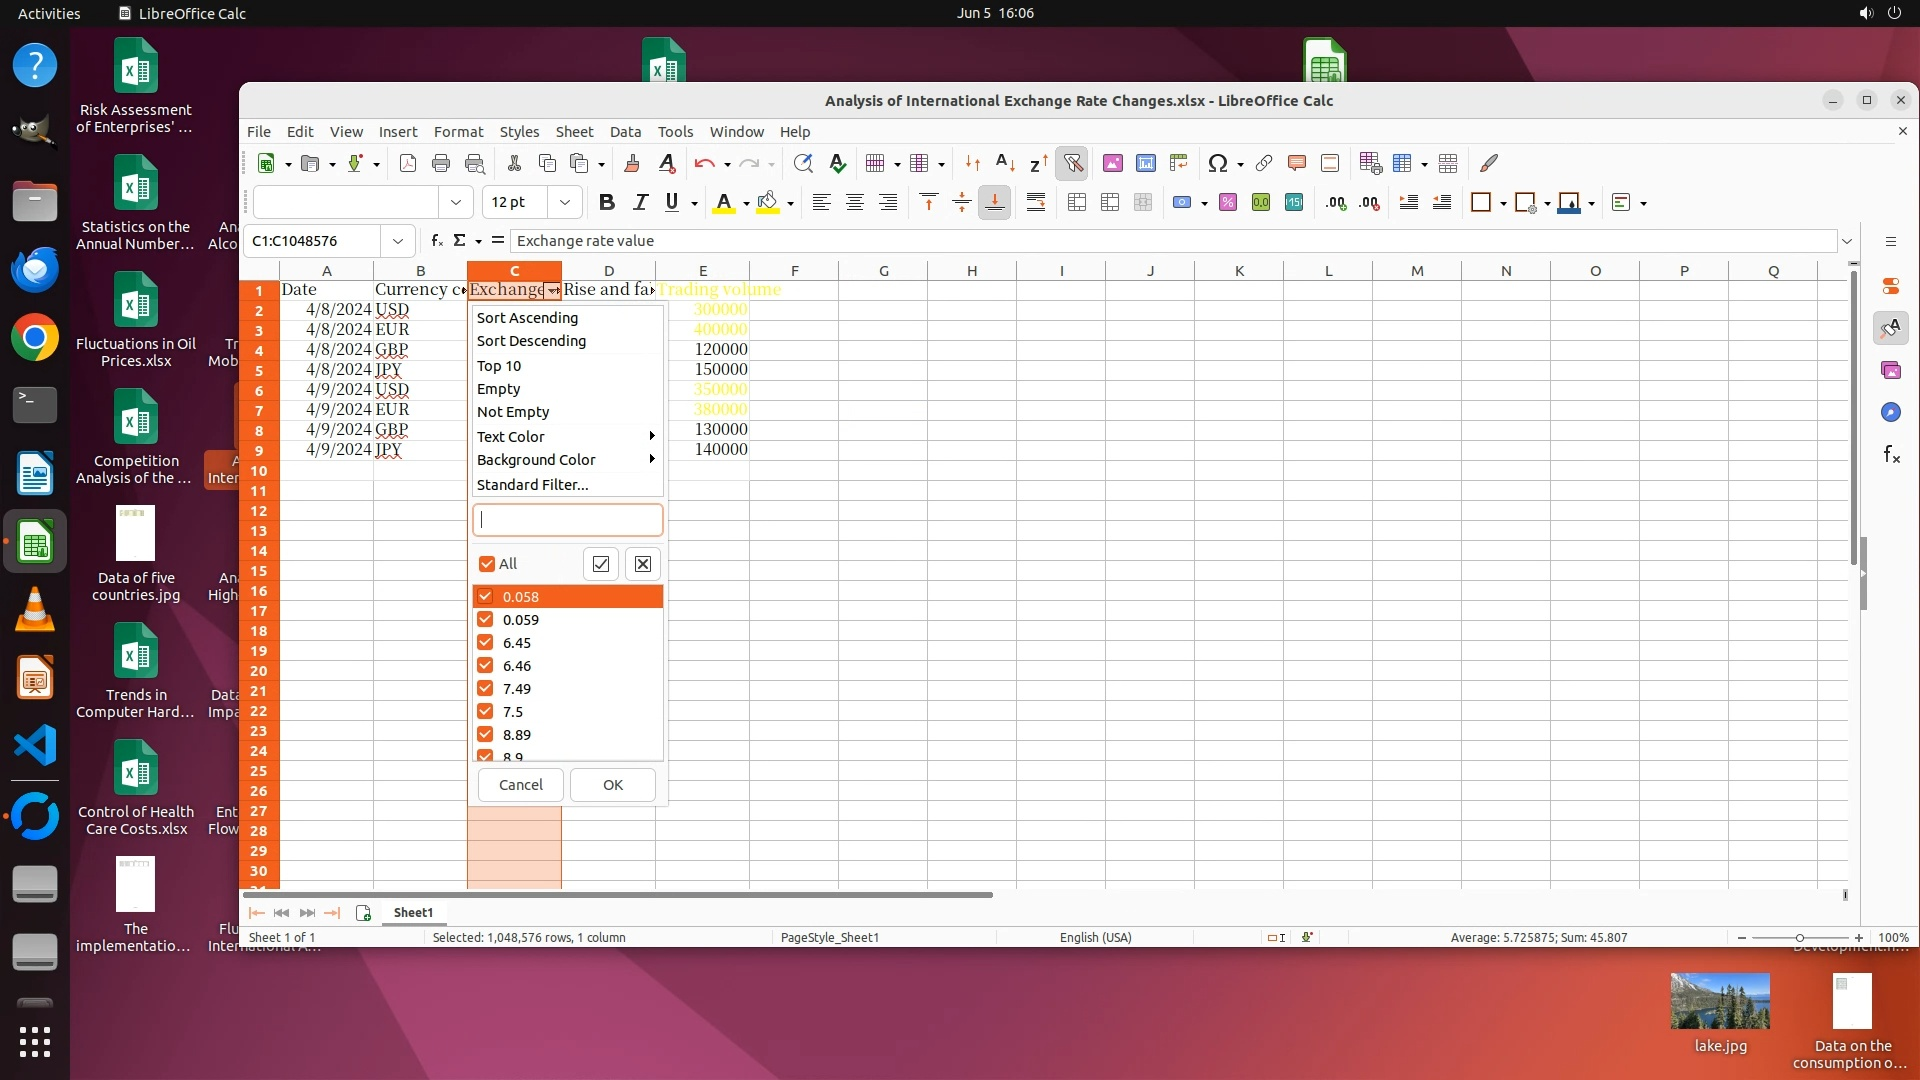1920x1080 pixels.
Task: Click the Format as Percent icon
Action: pyautogui.click(x=1228, y=202)
